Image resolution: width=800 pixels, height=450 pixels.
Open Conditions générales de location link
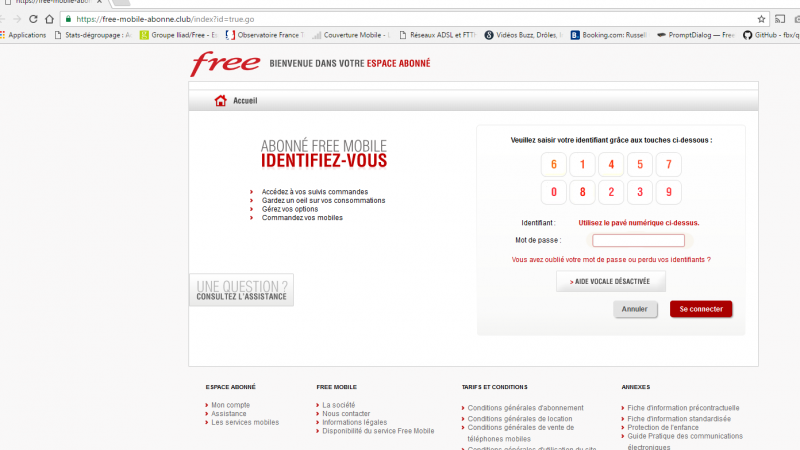click(520, 418)
